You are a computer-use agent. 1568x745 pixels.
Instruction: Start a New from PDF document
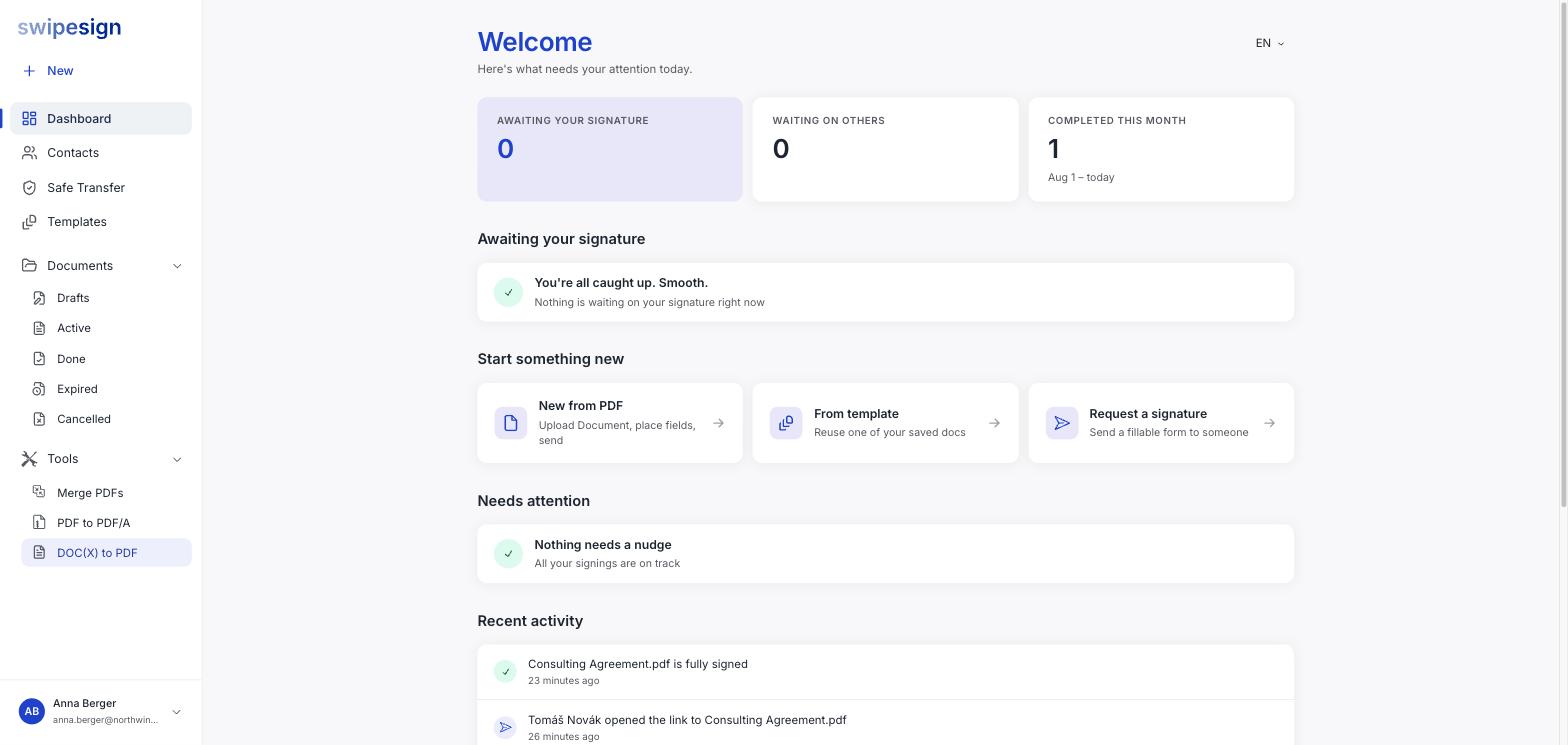click(x=610, y=423)
